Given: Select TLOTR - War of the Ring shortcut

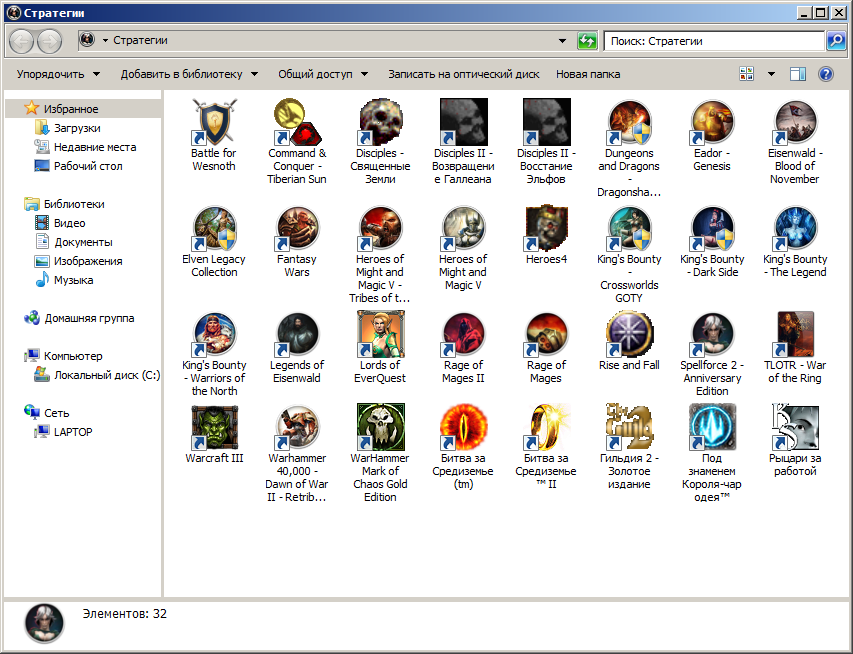Looking at the screenshot, I should (x=795, y=348).
